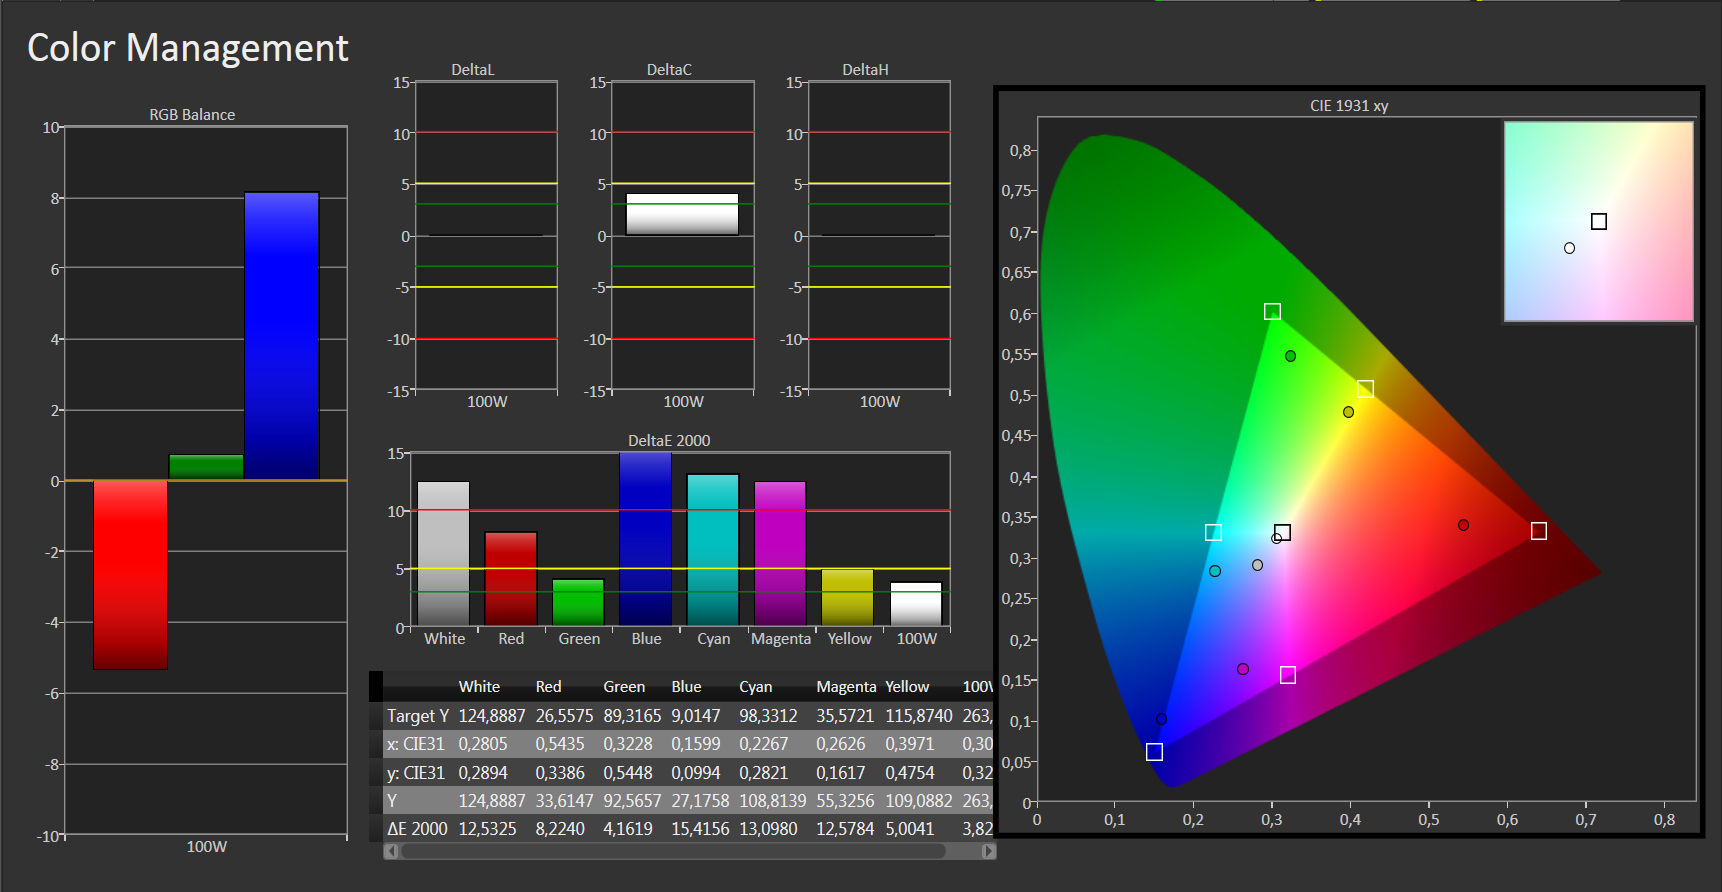Click the Target Y row label
The width and height of the screenshot is (1722, 892).
(418, 716)
